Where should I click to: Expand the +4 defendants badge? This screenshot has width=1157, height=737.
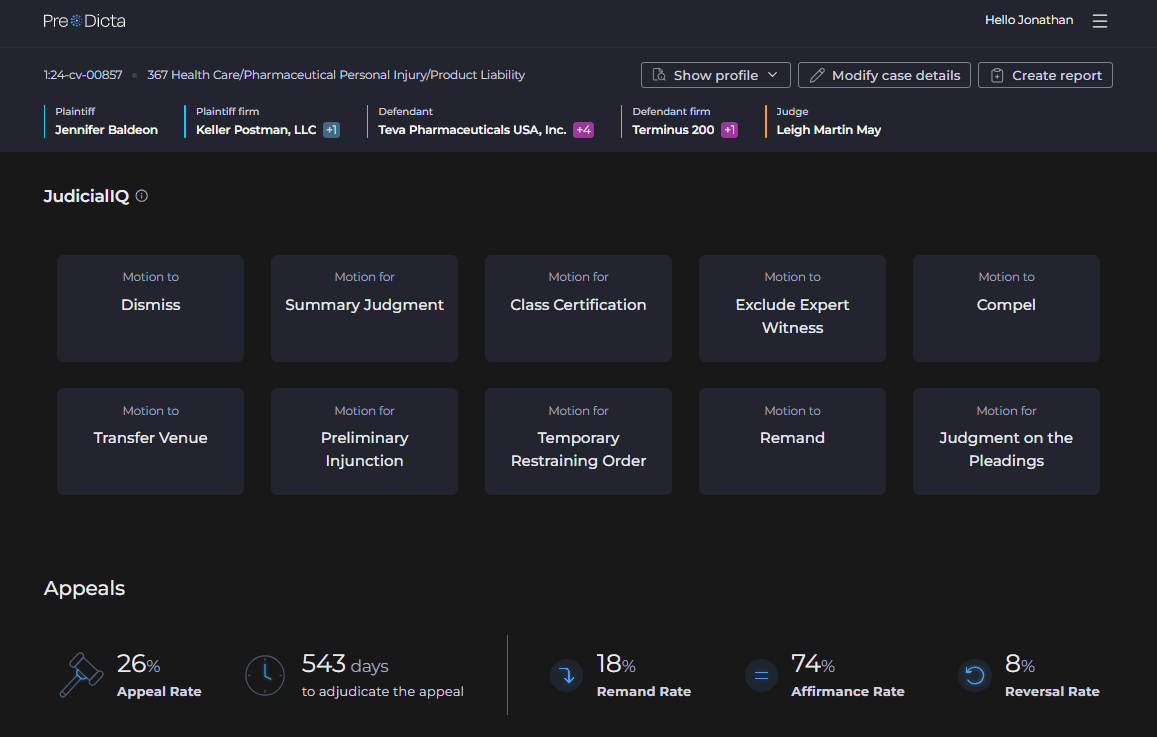tap(583, 130)
